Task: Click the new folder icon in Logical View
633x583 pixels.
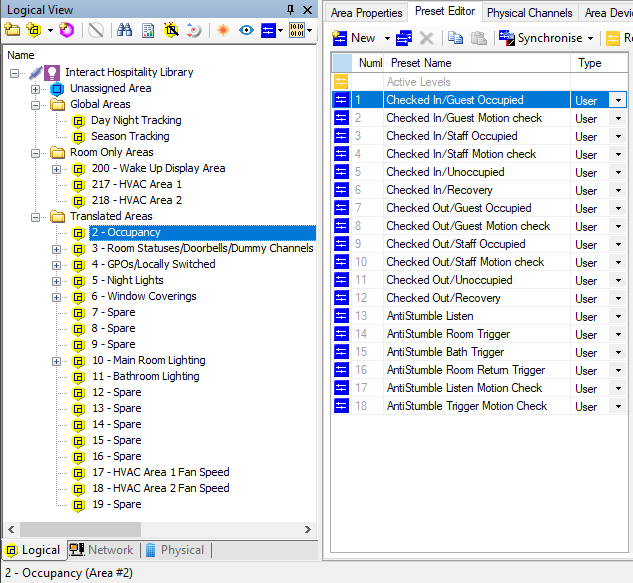Action: [x=13, y=30]
